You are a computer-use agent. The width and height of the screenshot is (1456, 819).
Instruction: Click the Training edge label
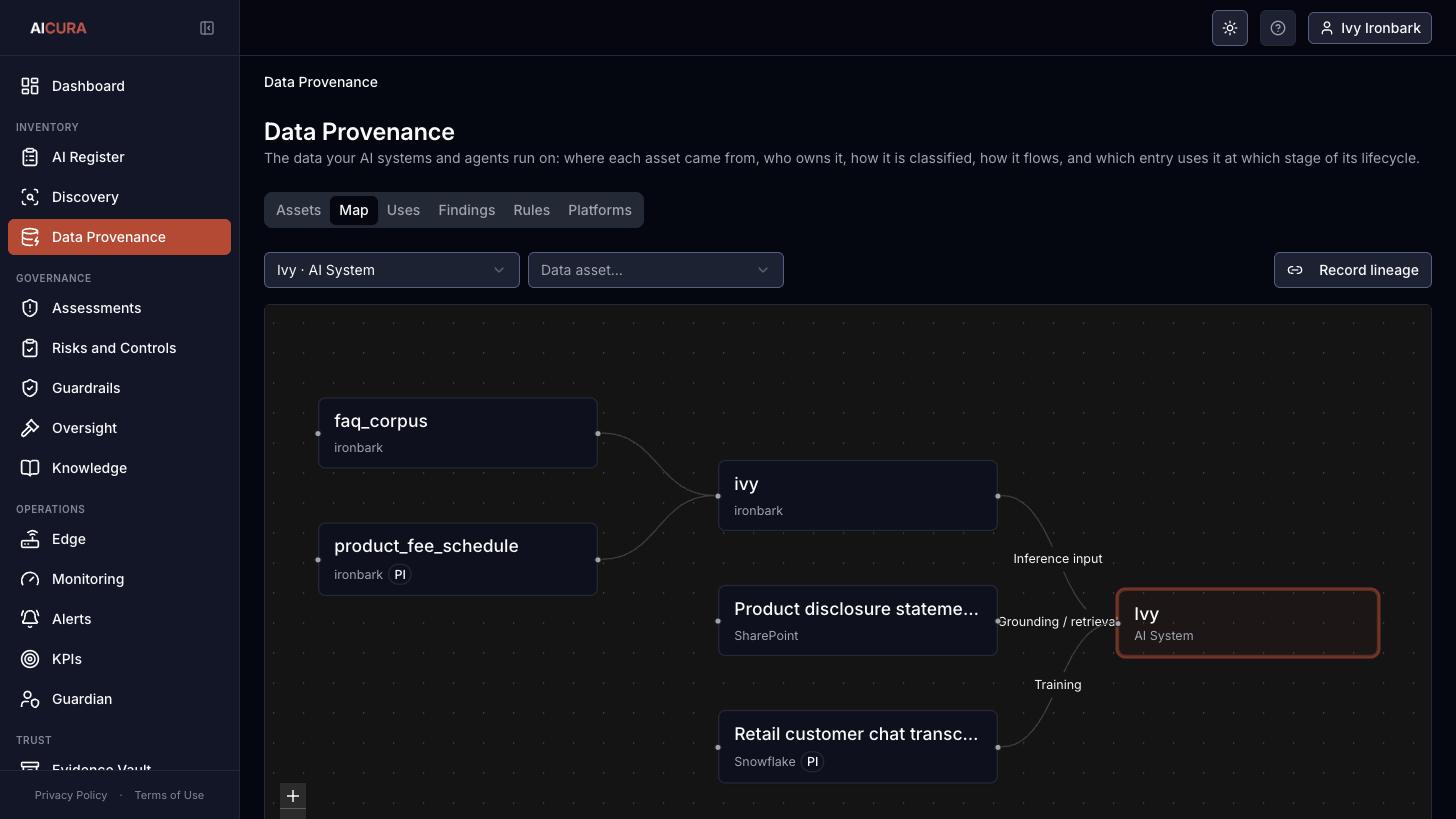coord(1058,685)
